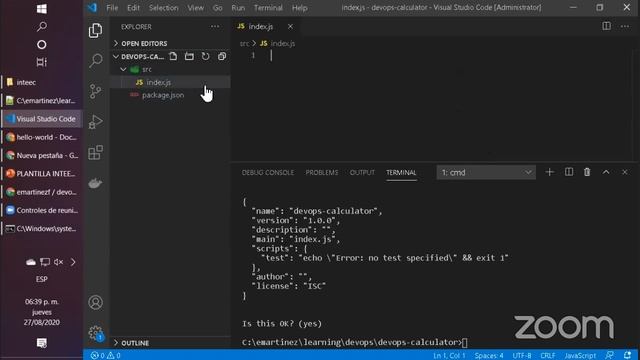Open the Source Control view
The height and width of the screenshot is (360, 640).
(x=96, y=91)
